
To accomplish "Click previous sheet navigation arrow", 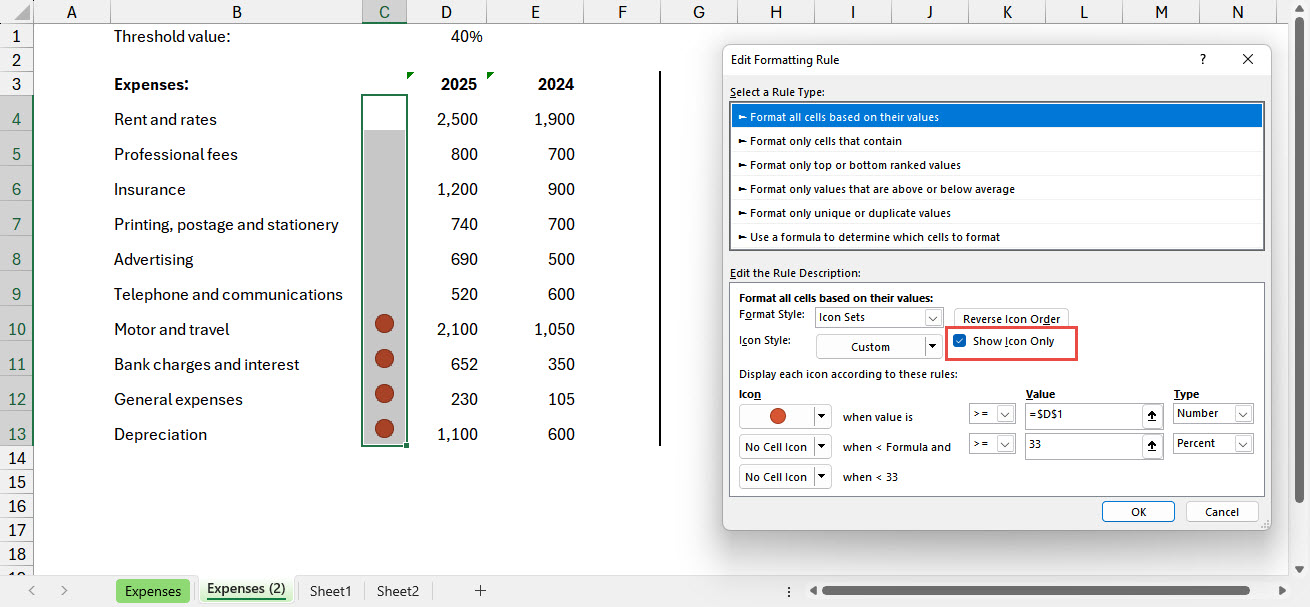I will click(33, 591).
